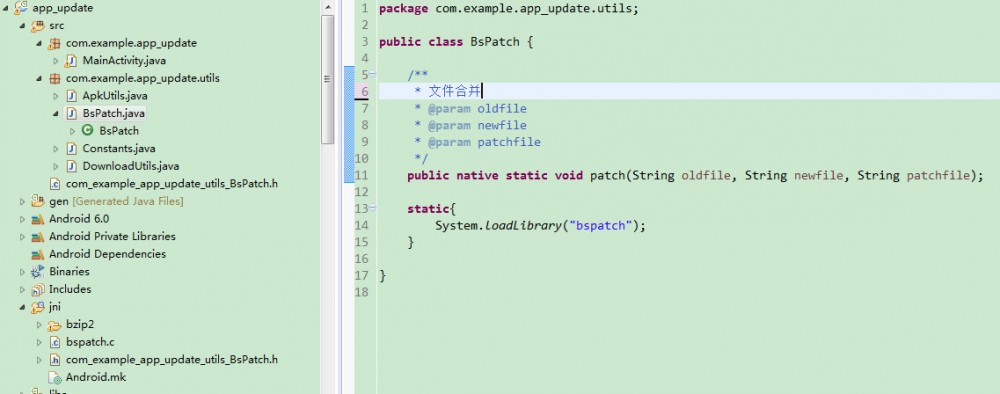
Task: Click the Android.mk file icon
Action: pyautogui.click(x=55, y=377)
